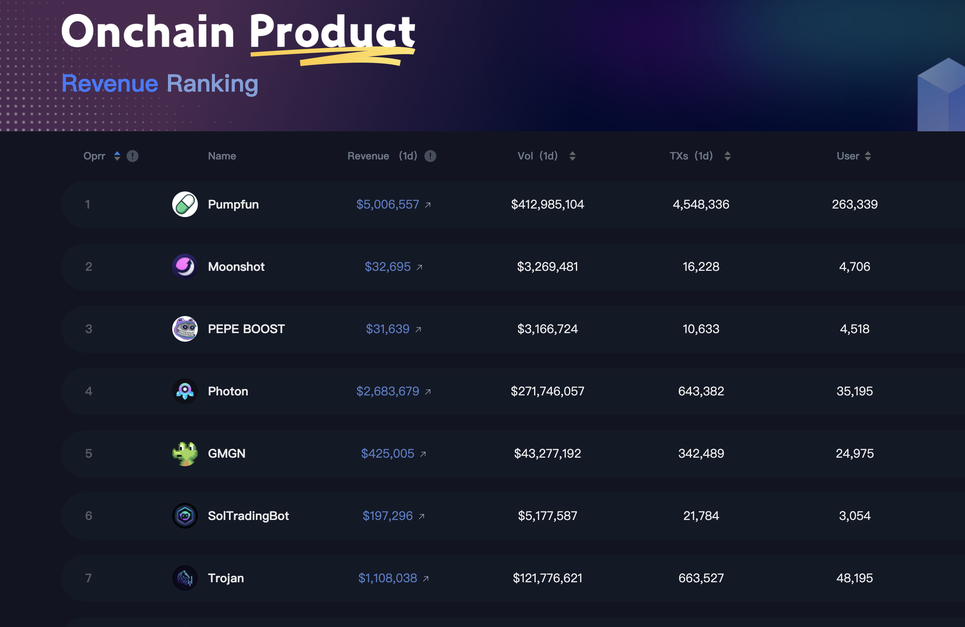Click the GMGN green frog icon
The width and height of the screenshot is (965, 627).
click(x=185, y=453)
